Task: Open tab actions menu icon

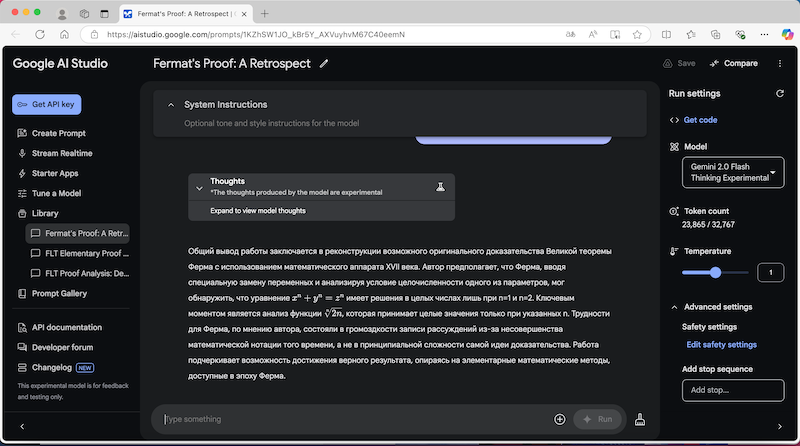Action: point(105,14)
